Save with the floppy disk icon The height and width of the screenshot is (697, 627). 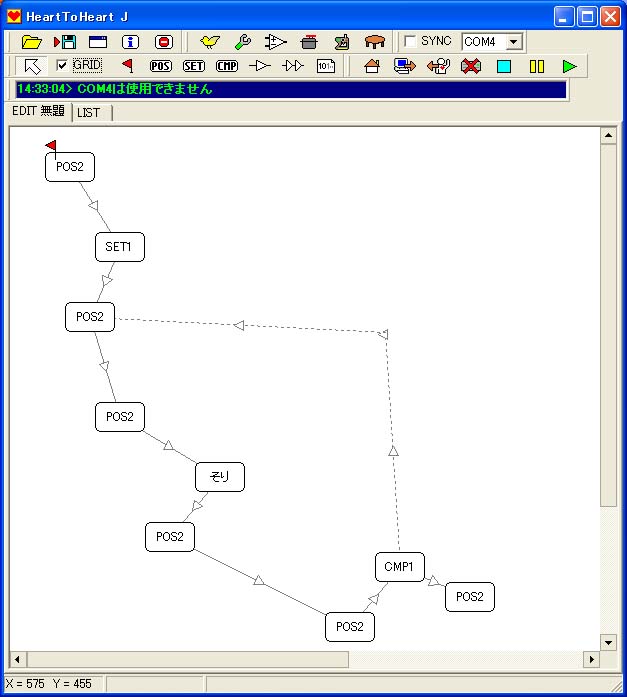point(65,42)
